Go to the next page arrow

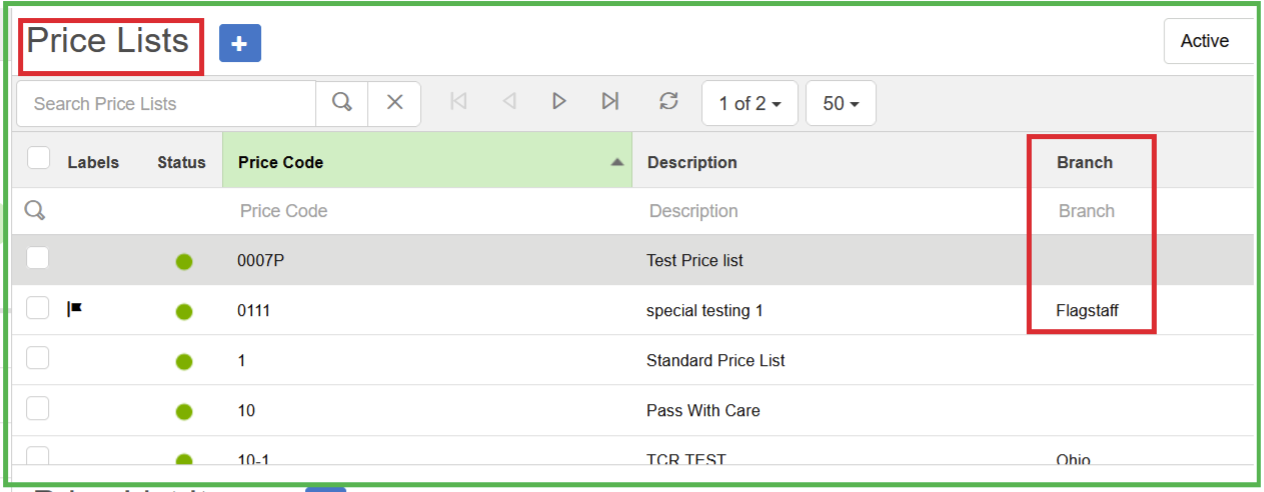[x=559, y=102]
